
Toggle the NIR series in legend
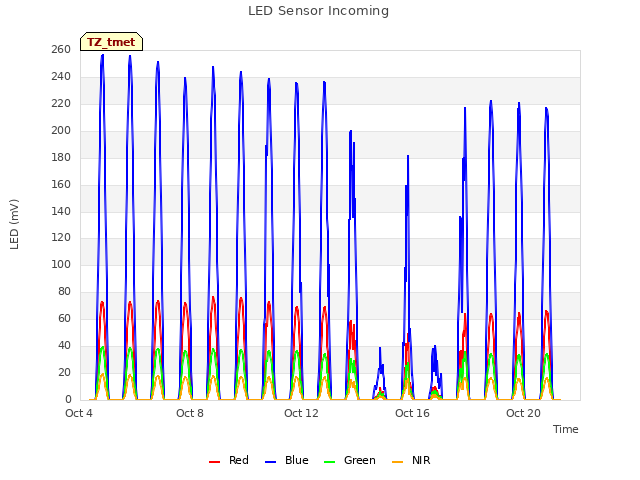(x=411, y=460)
